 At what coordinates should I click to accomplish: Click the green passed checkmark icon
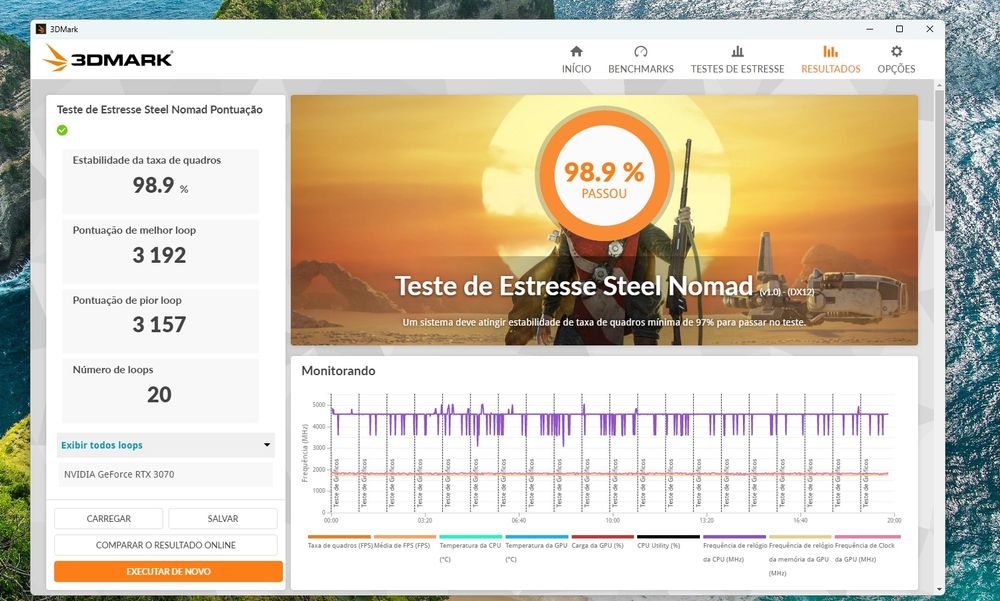(62, 130)
